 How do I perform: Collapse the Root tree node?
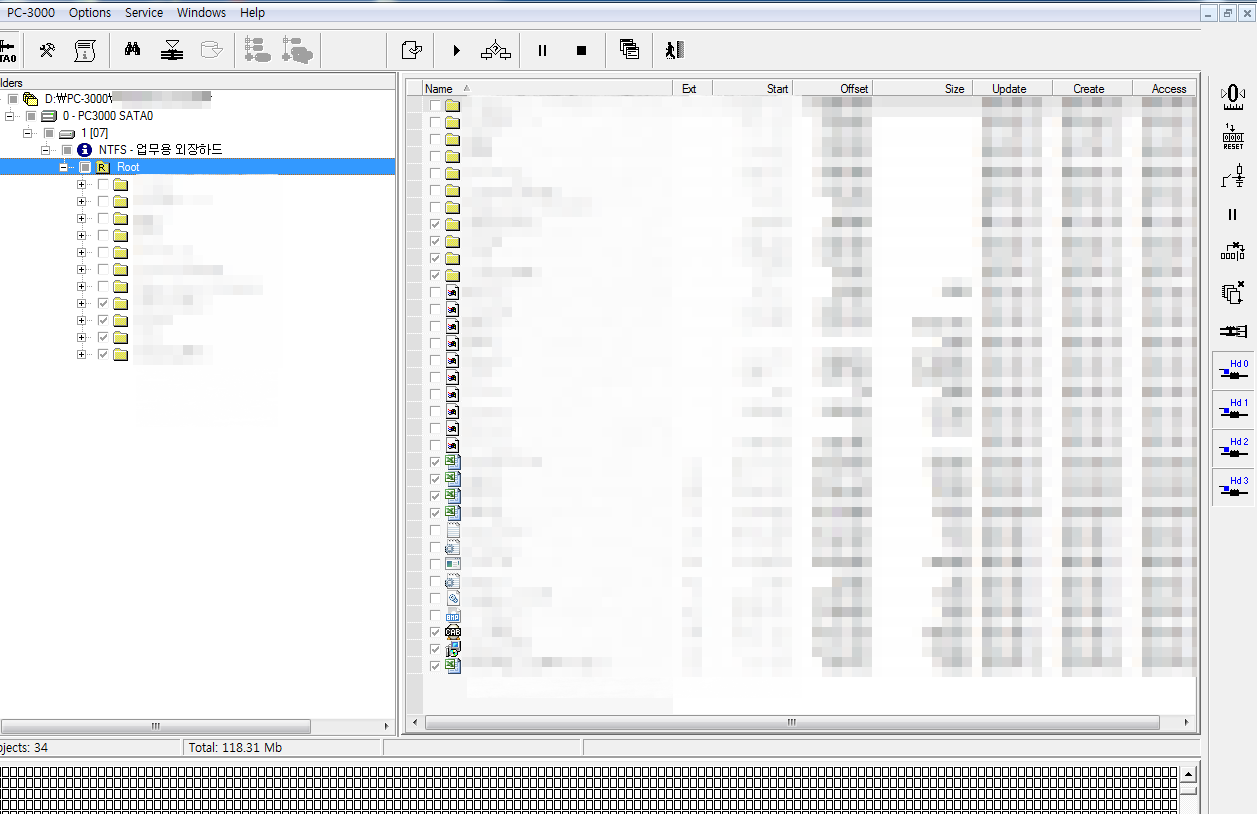[x=63, y=167]
